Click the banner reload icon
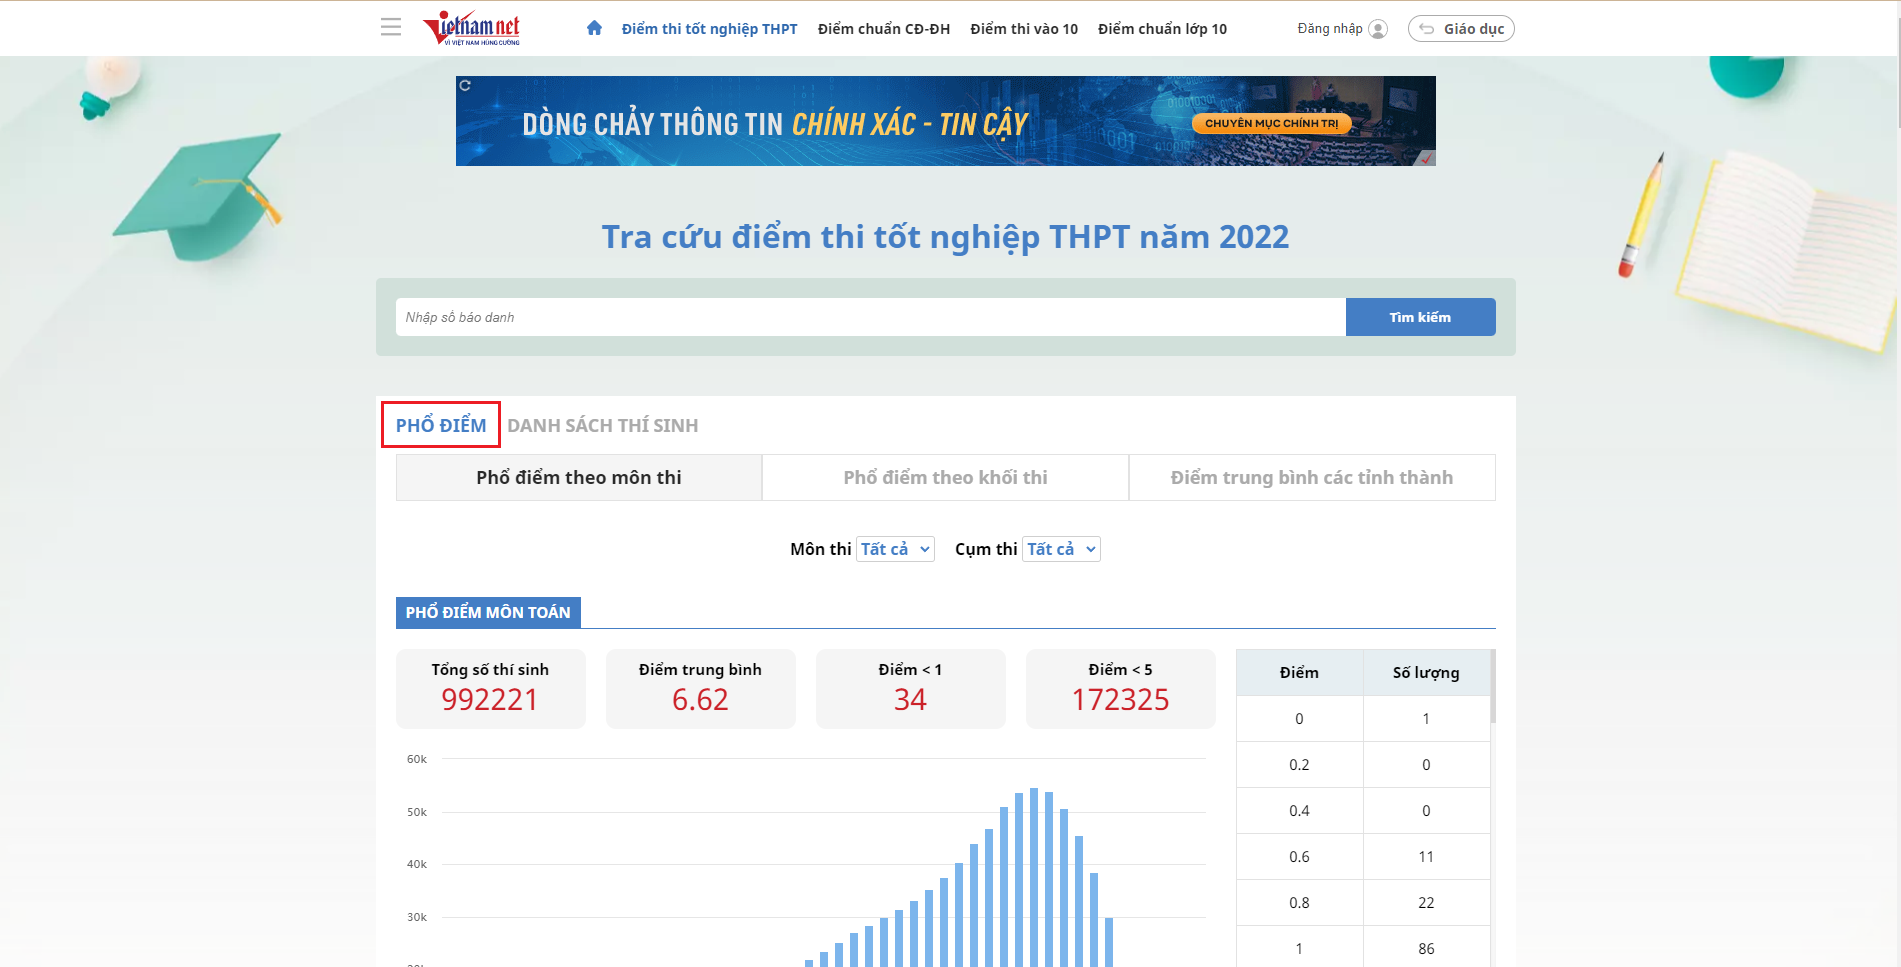 465,86
